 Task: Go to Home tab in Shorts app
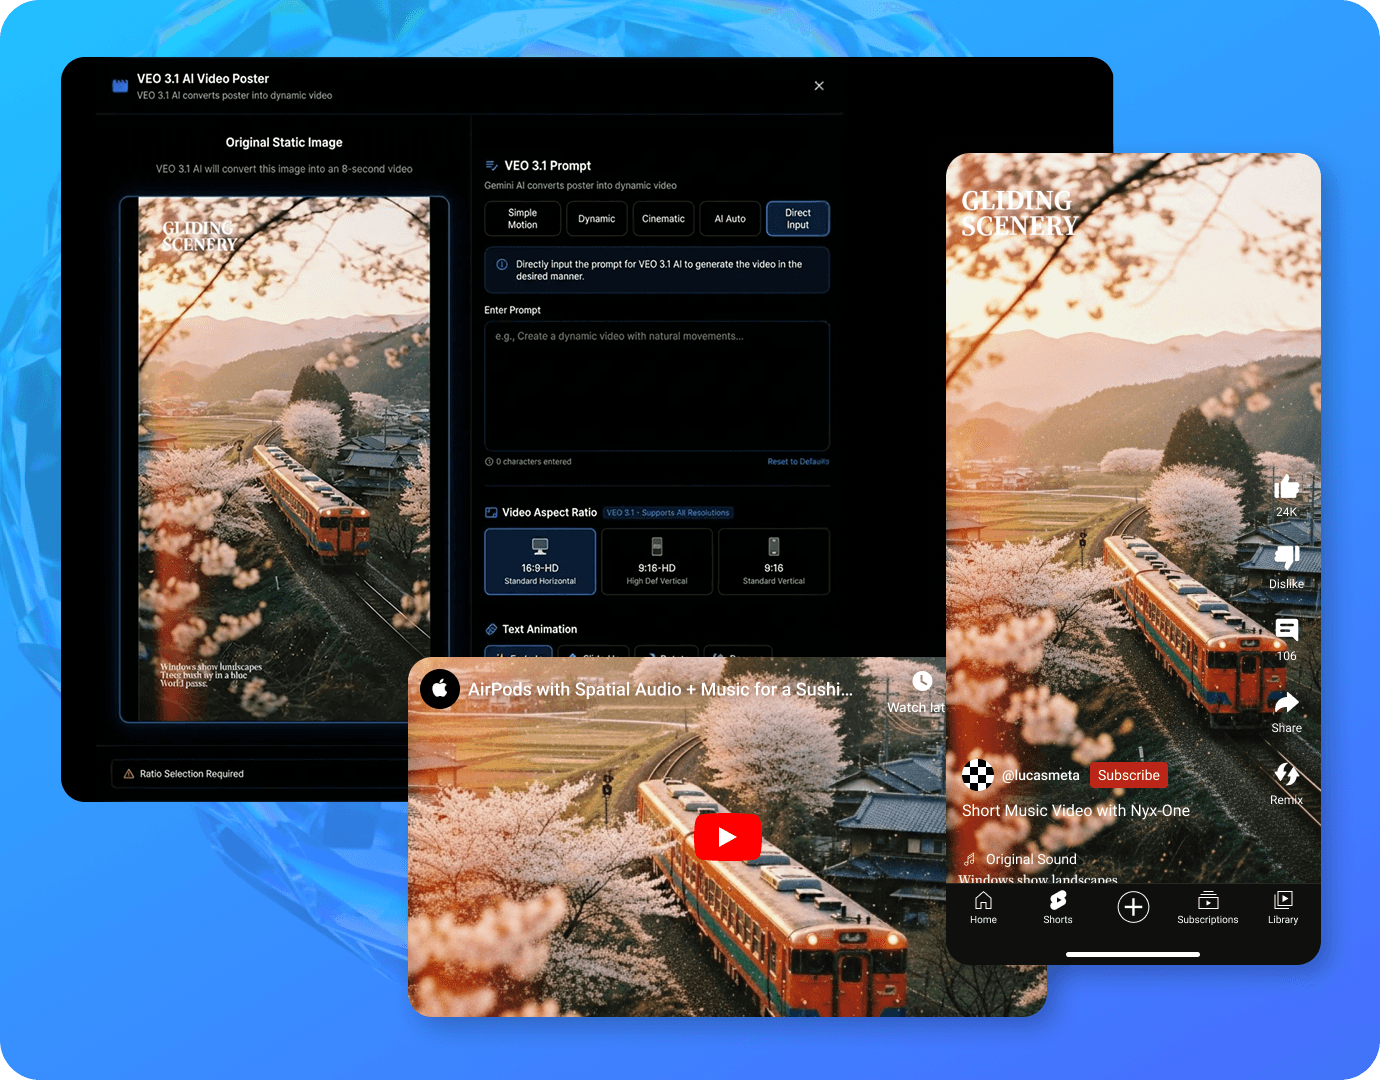coord(983,908)
